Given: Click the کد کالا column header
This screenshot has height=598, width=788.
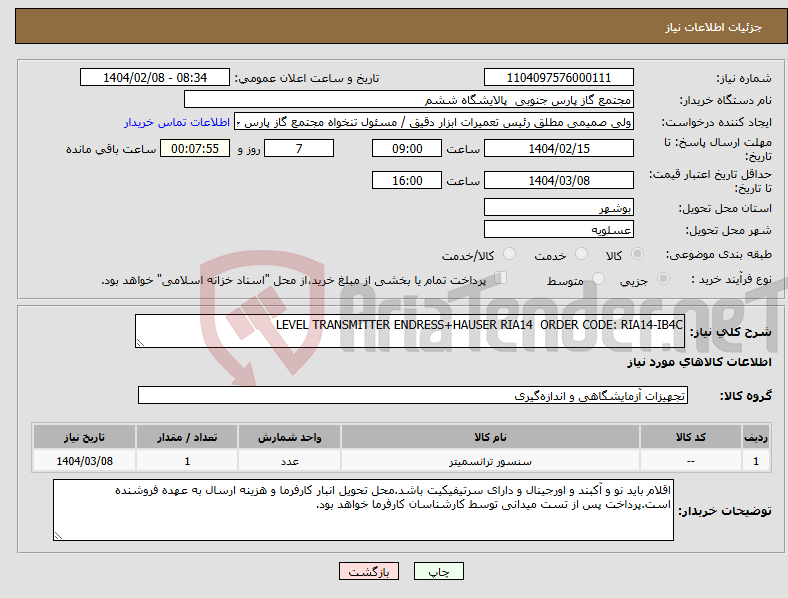Looking at the screenshot, I should point(691,437).
